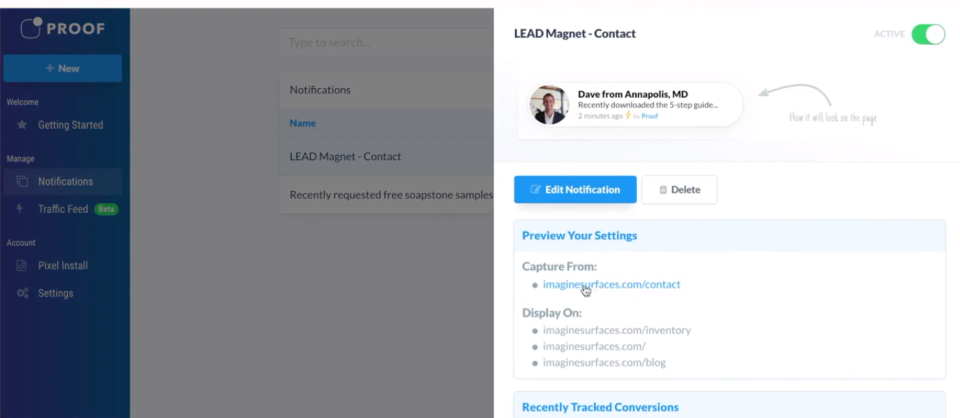Click the Notifications sidebar icon
The width and height of the screenshot is (960, 418).
(22, 182)
